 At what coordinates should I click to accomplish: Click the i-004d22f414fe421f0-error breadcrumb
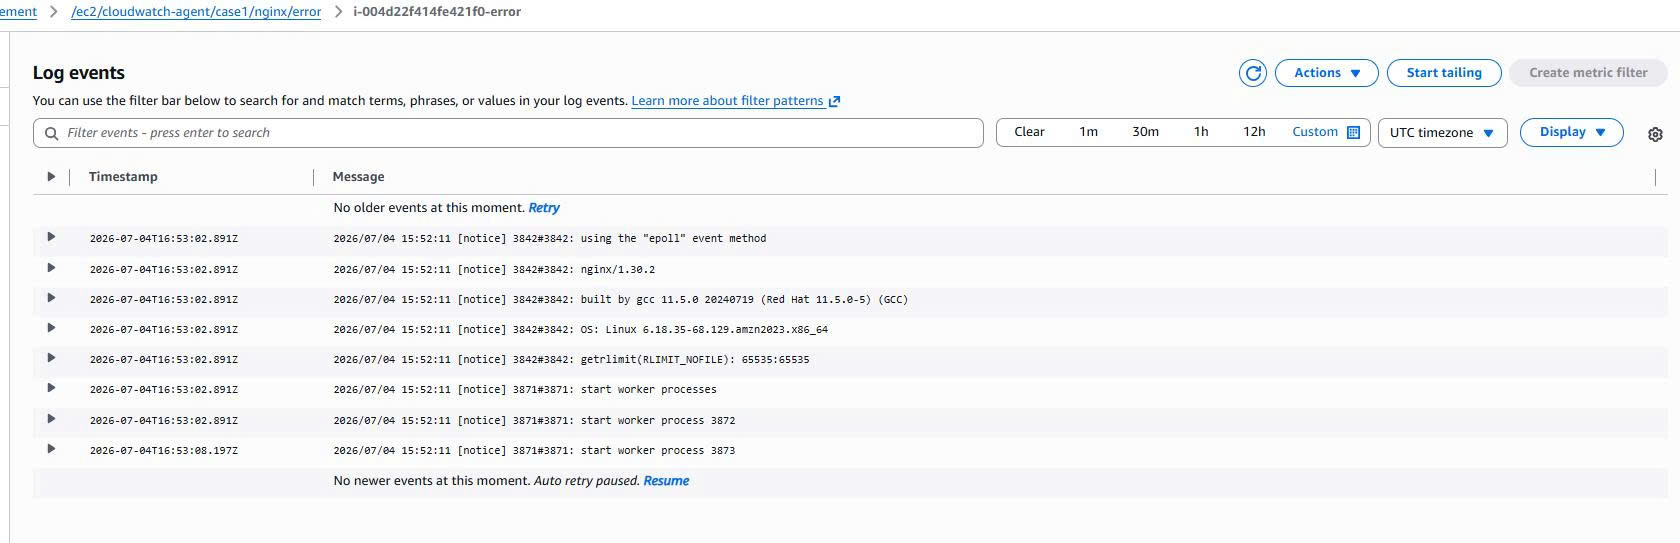point(437,12)
